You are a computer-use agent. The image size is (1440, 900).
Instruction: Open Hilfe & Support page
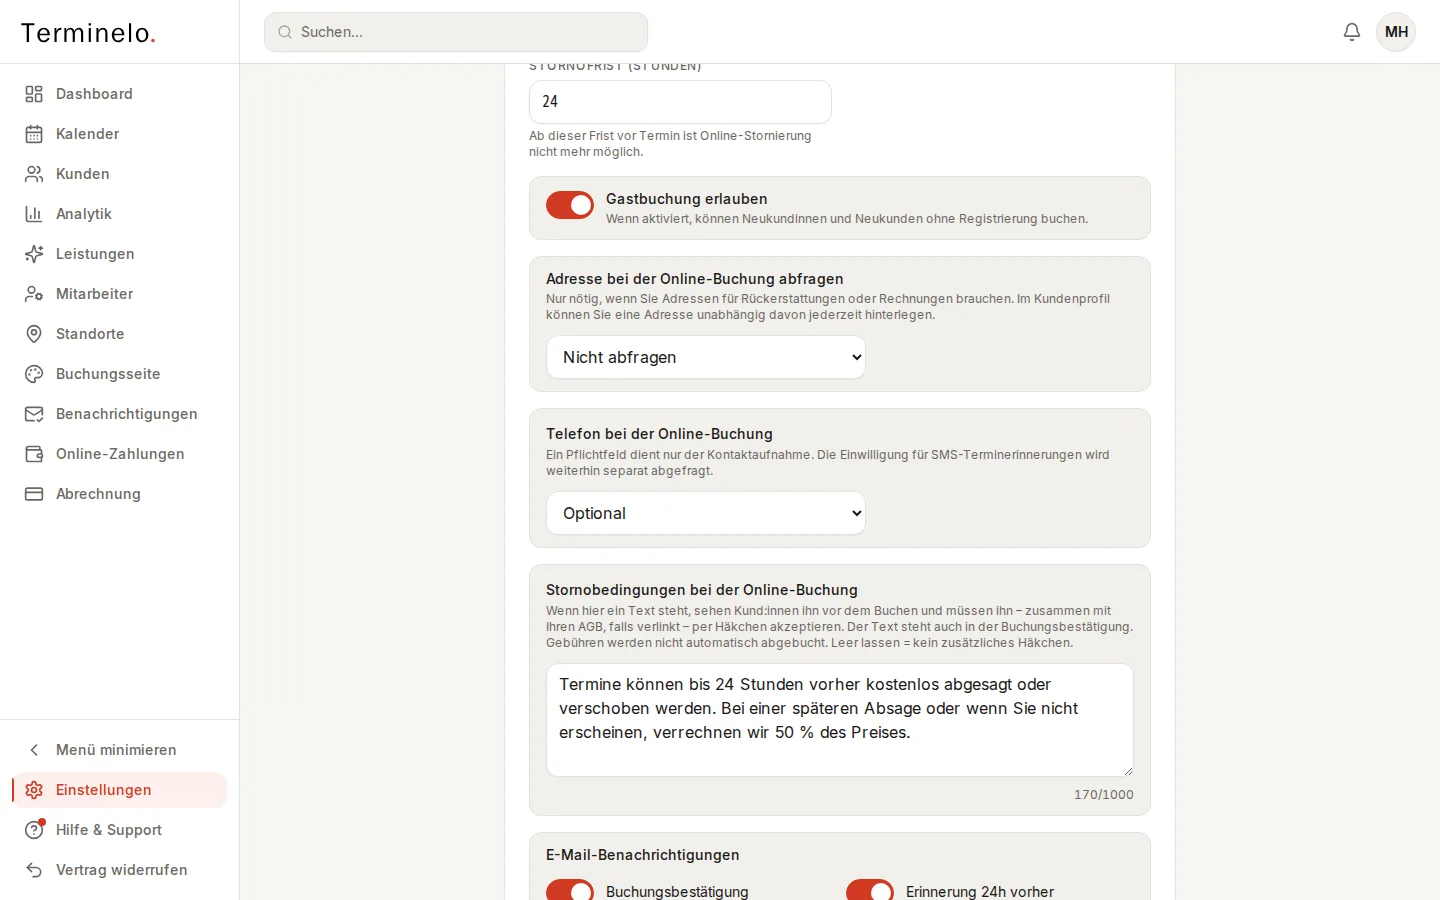(120, 830)
